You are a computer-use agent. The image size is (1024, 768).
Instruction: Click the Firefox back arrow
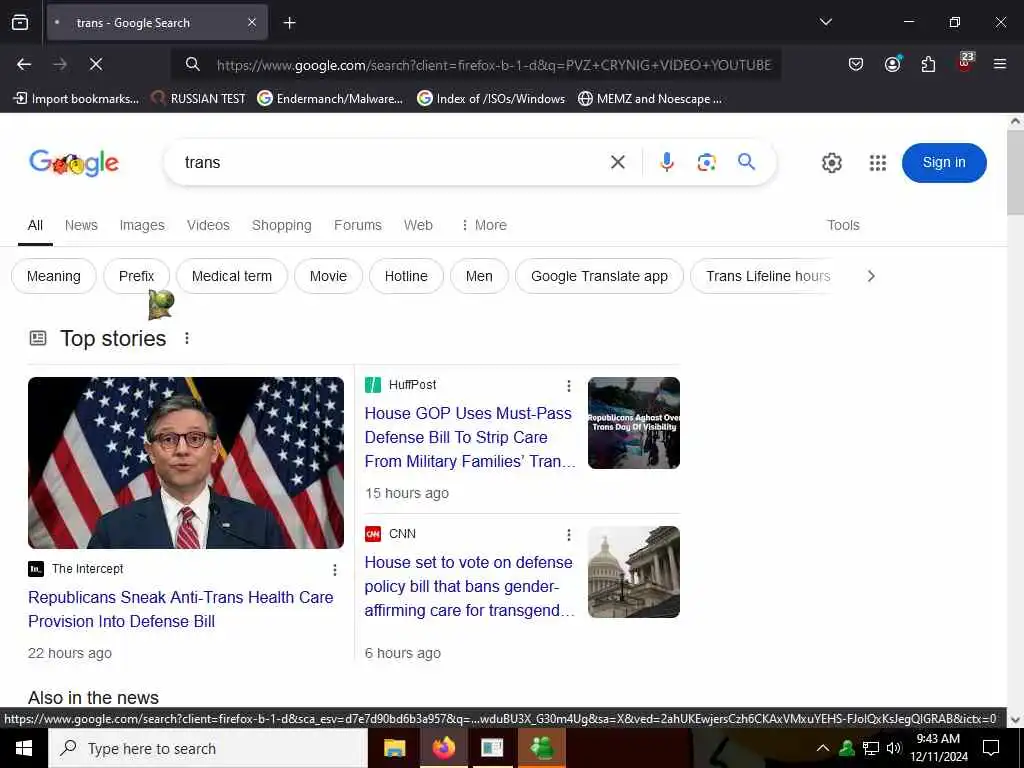coord(24,64)
